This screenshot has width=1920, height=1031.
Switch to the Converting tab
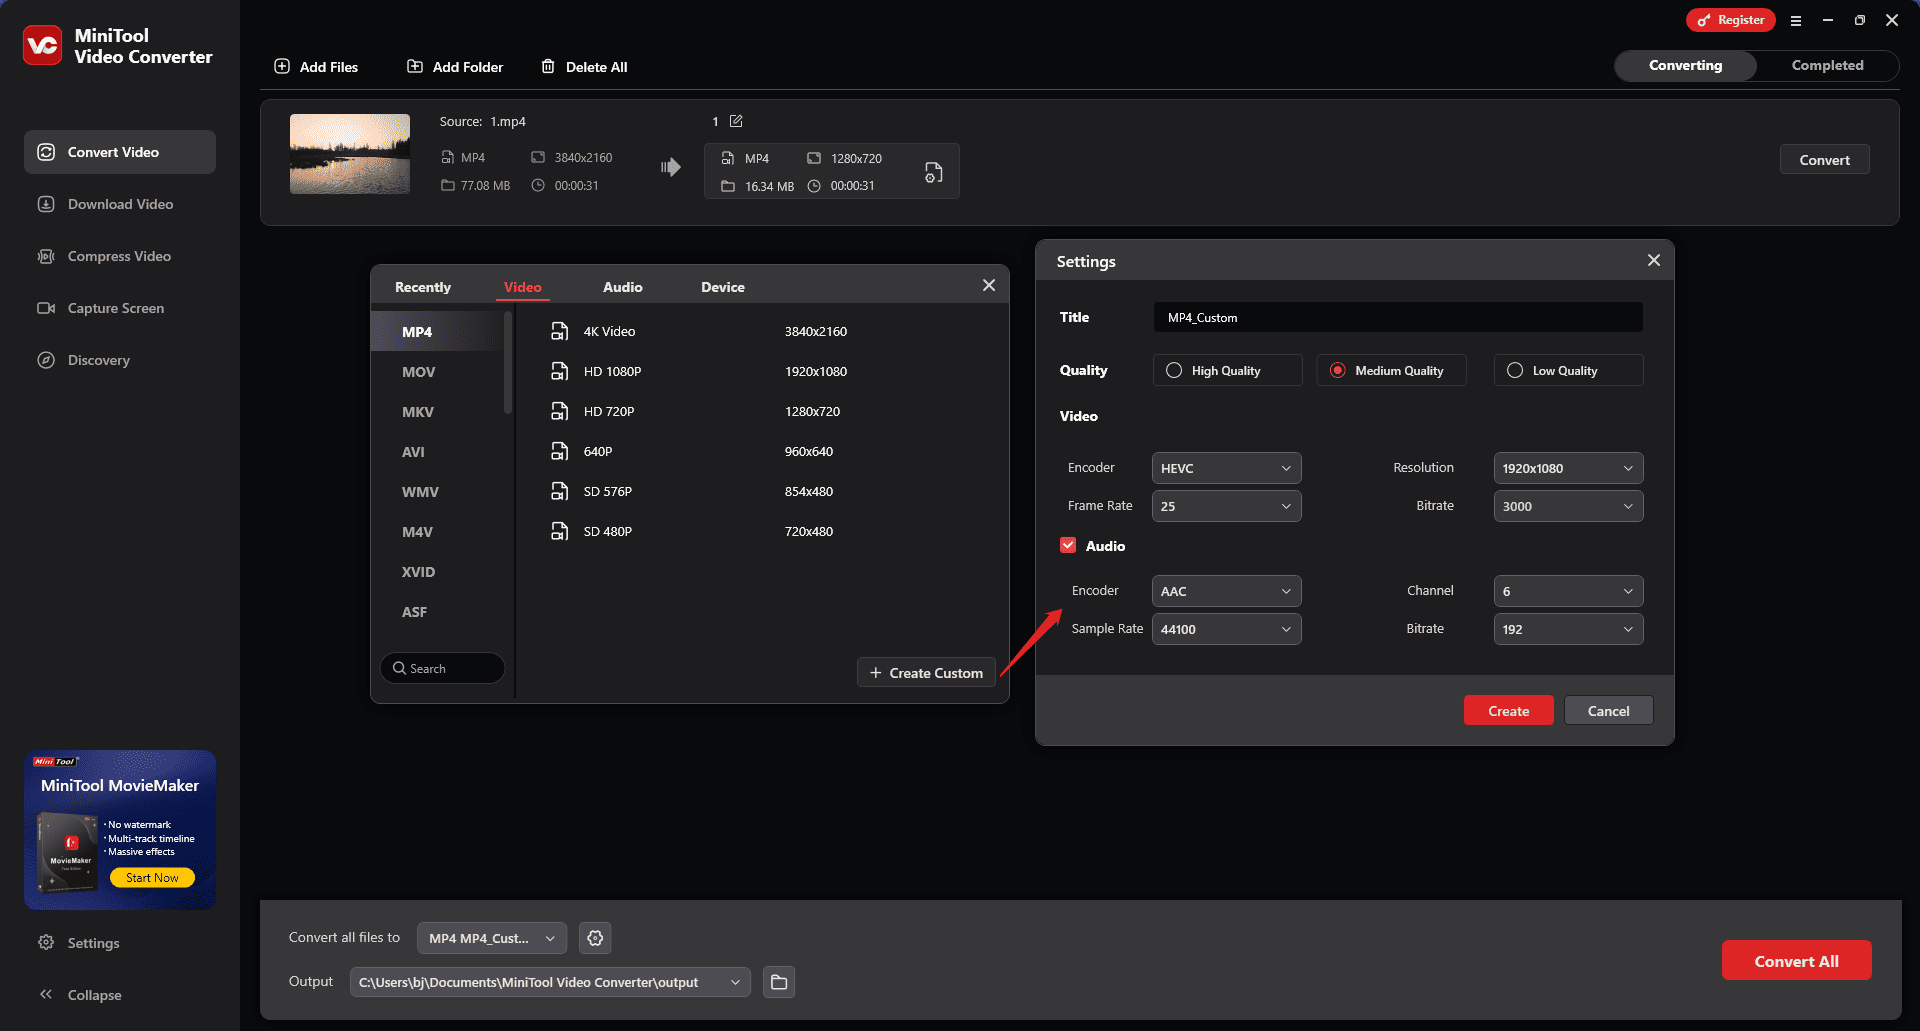pos(1686,65)
